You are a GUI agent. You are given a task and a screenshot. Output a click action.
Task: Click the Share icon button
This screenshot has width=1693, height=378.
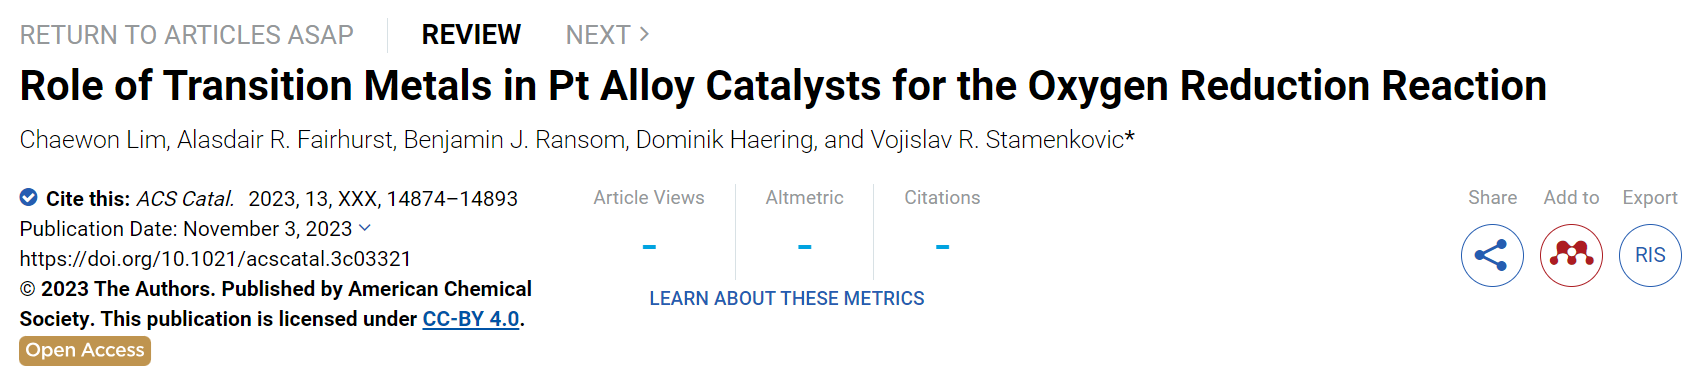click(x=1492, y=256)
